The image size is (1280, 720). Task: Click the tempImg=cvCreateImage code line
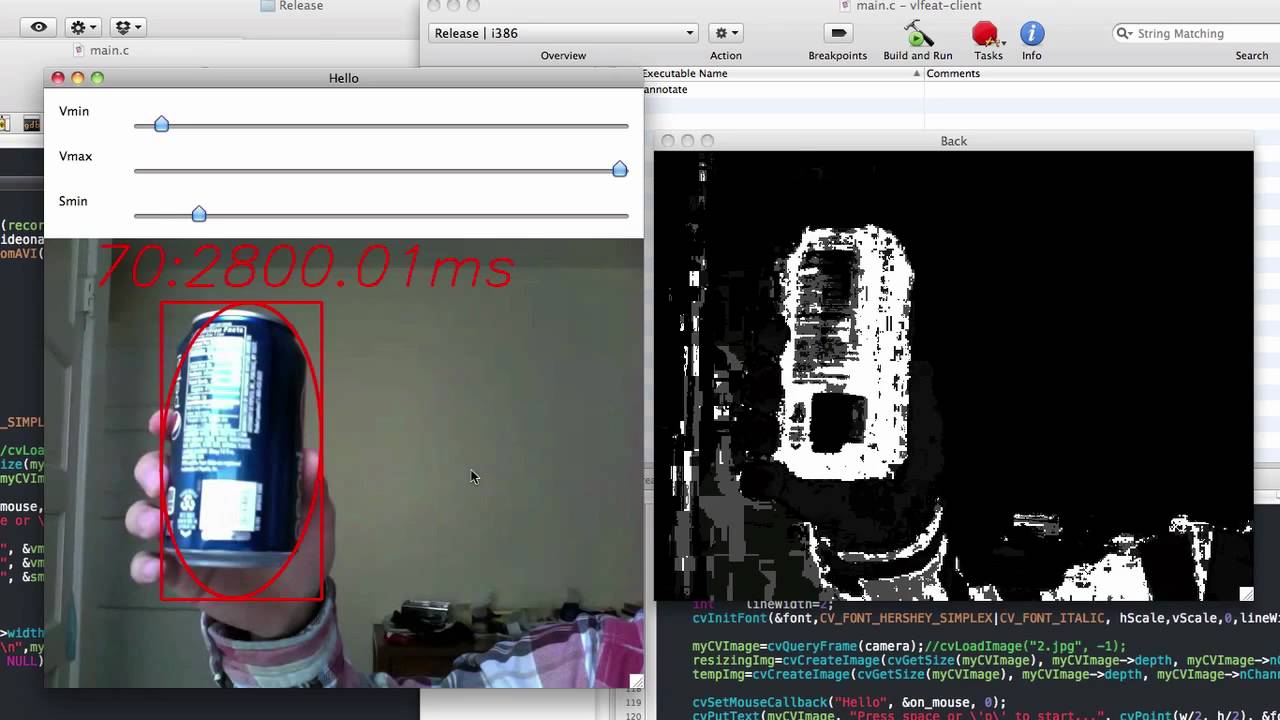tap(986, 674)
